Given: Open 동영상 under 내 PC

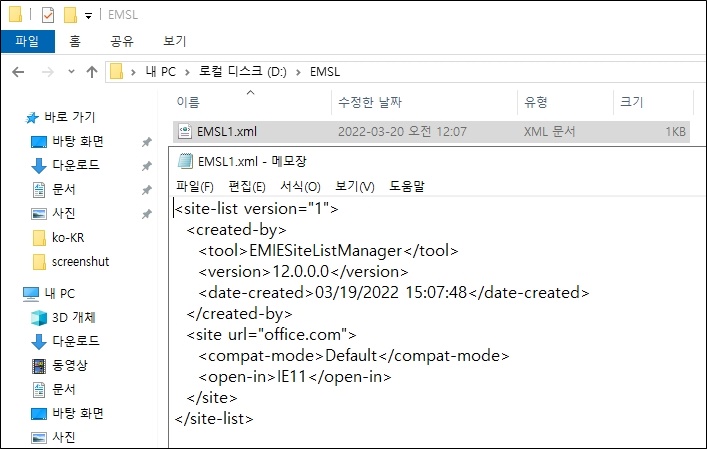Looking at the screenshot, I should tap(69, 365).
